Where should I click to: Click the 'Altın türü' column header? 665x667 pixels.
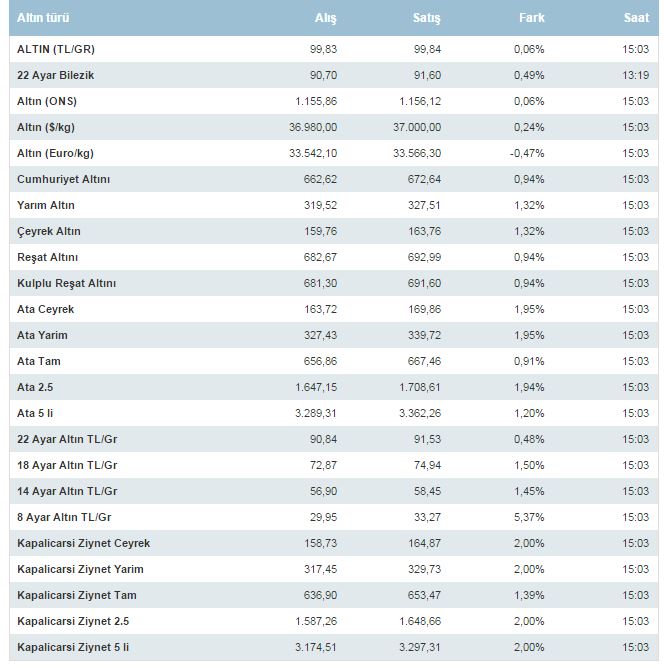[x=43, y=18]
